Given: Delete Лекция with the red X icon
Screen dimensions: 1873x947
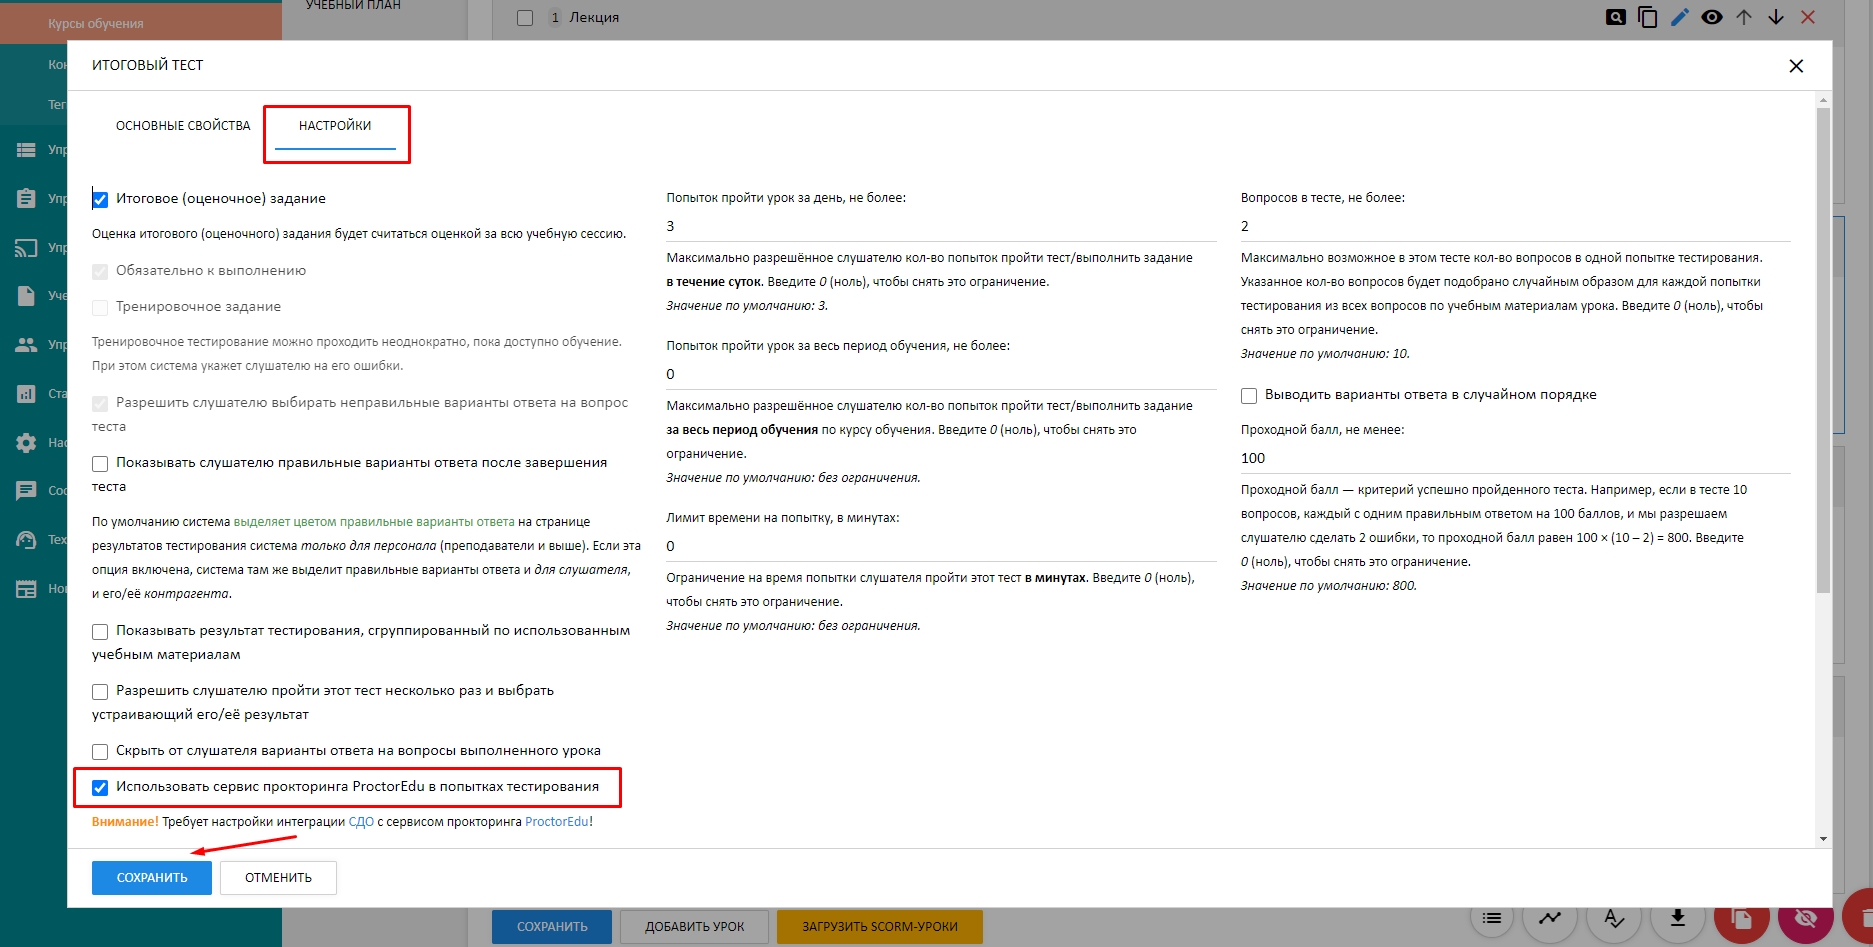Looking at the screenshot, I should click(x=1807, y=17).
